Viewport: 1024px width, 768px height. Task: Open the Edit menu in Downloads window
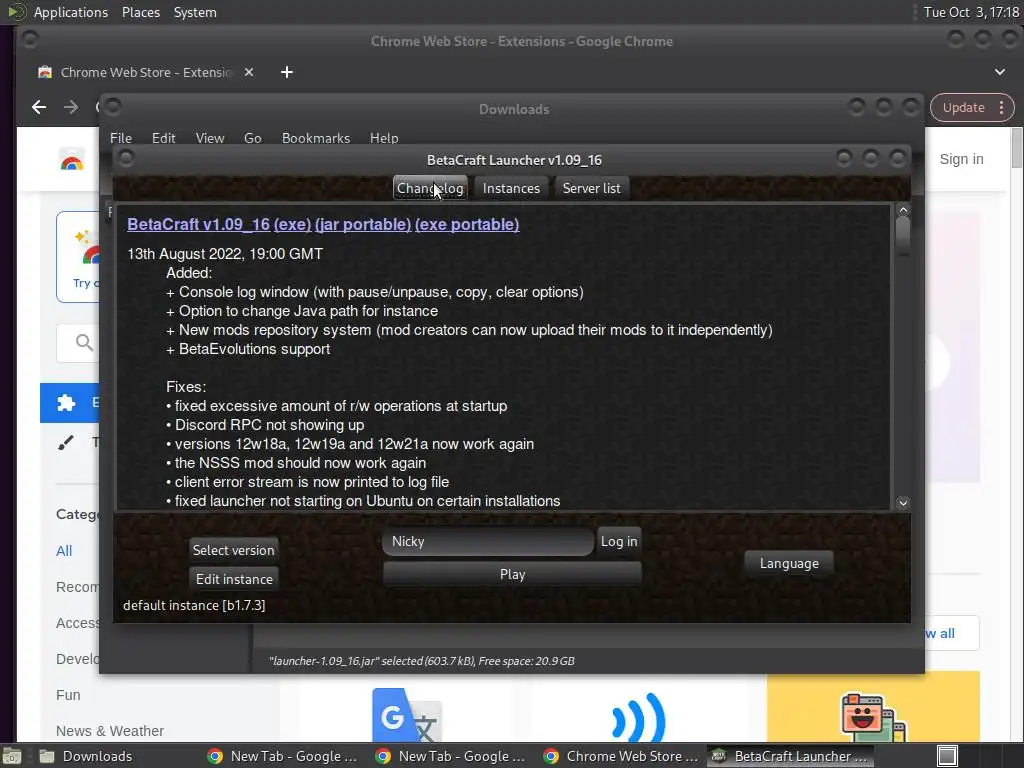coord(163,138)
